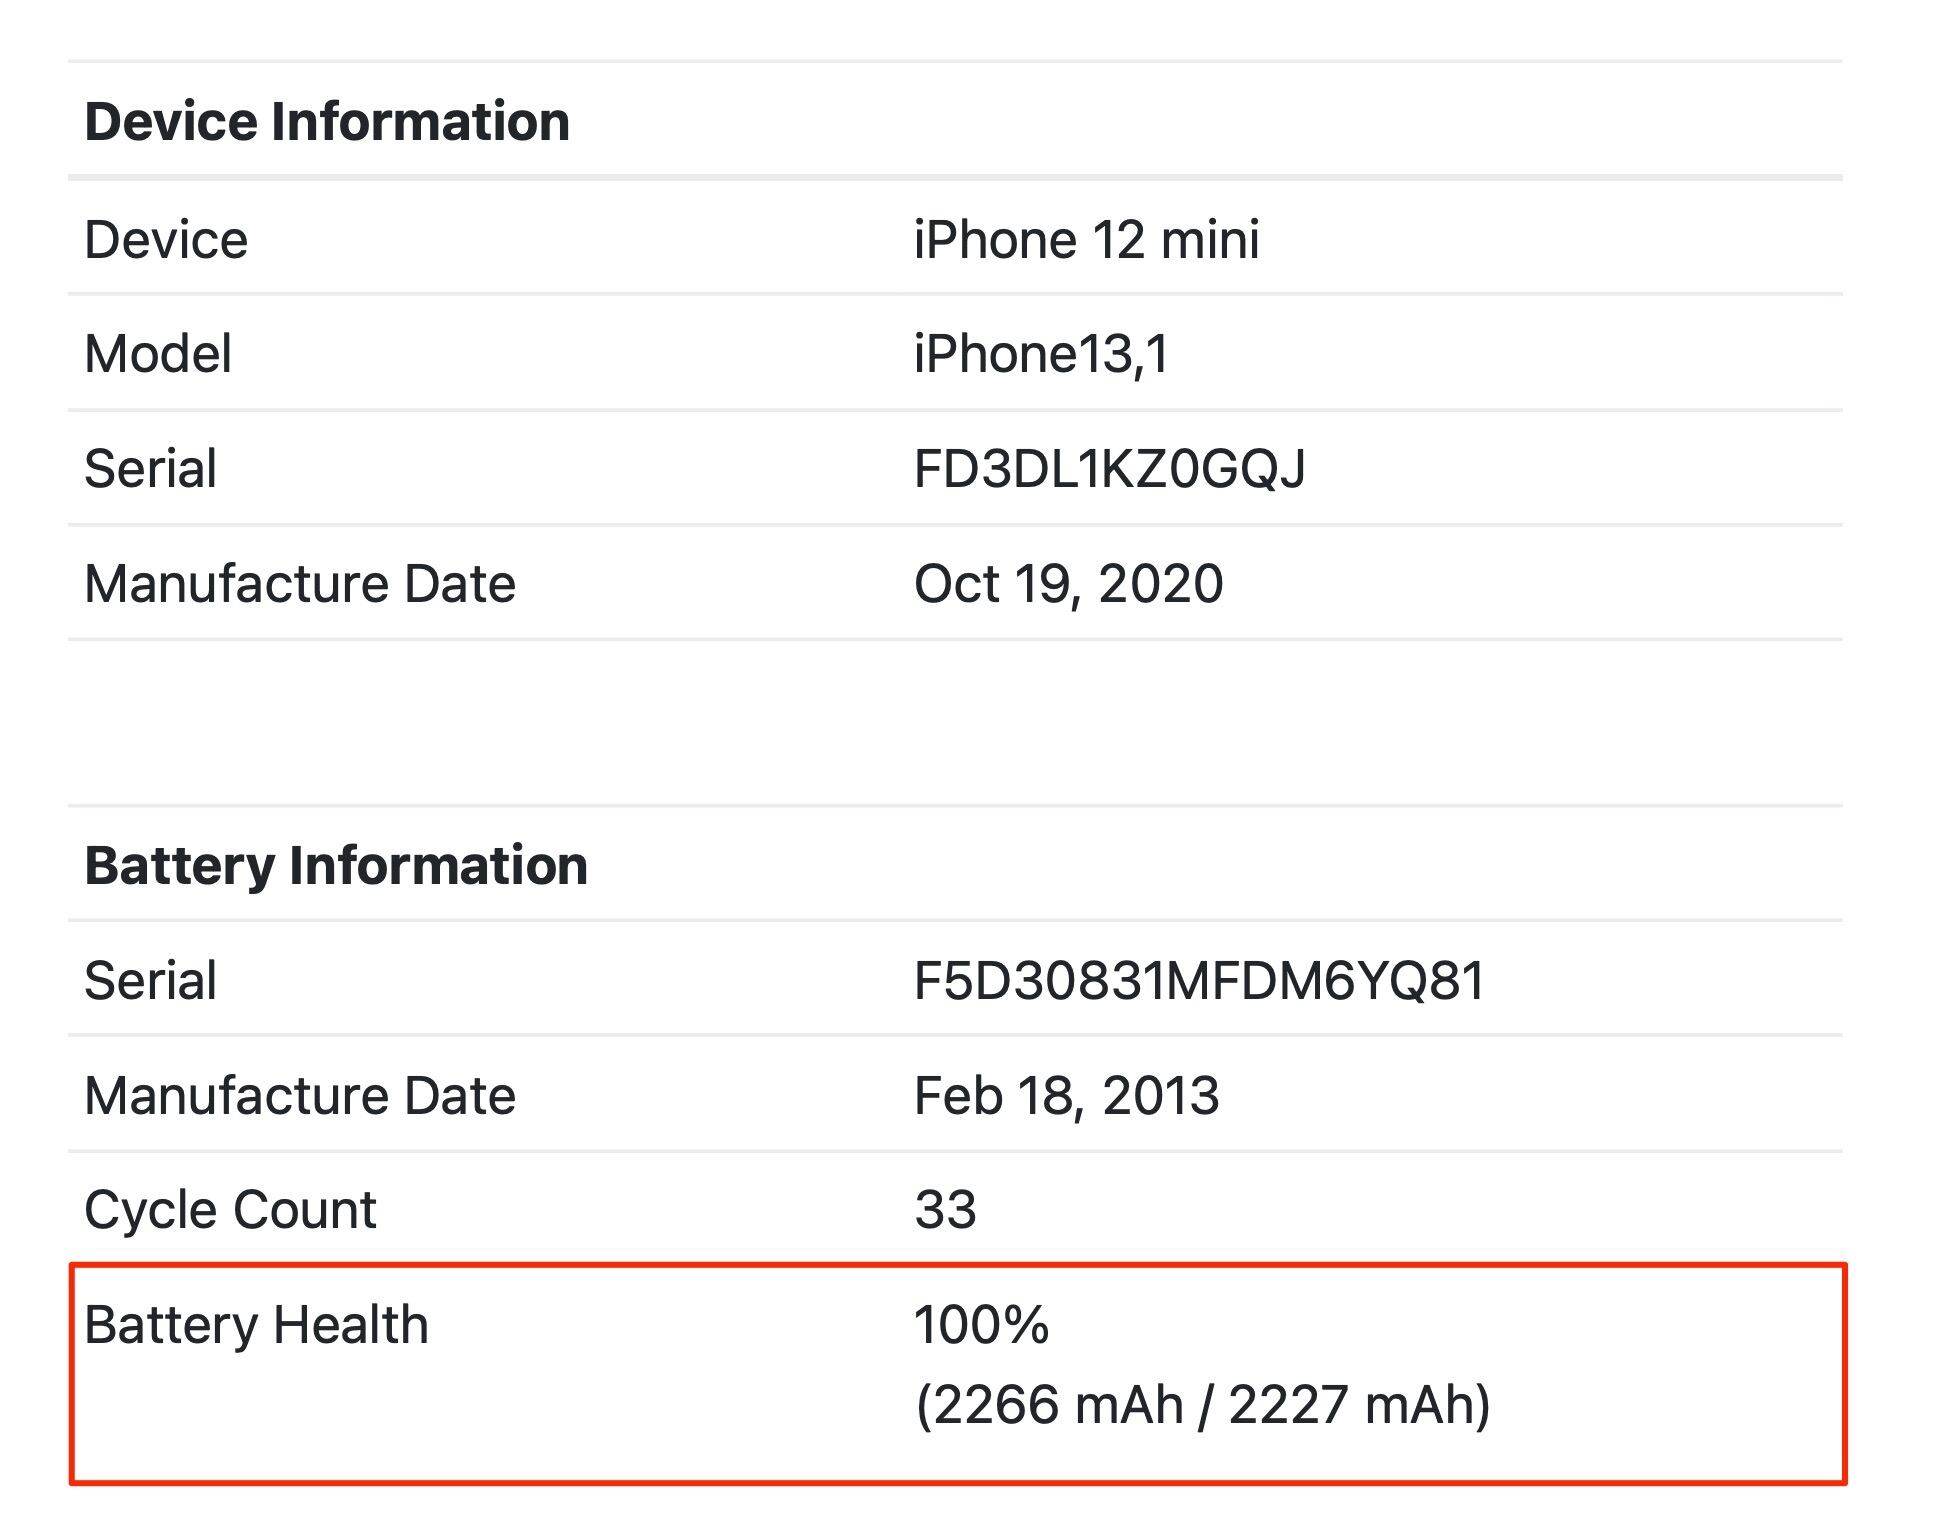Select battery serial F5D30831MFDM6YQ81
This screenshot has width=1944, height=1530.
click(1199, 981)
